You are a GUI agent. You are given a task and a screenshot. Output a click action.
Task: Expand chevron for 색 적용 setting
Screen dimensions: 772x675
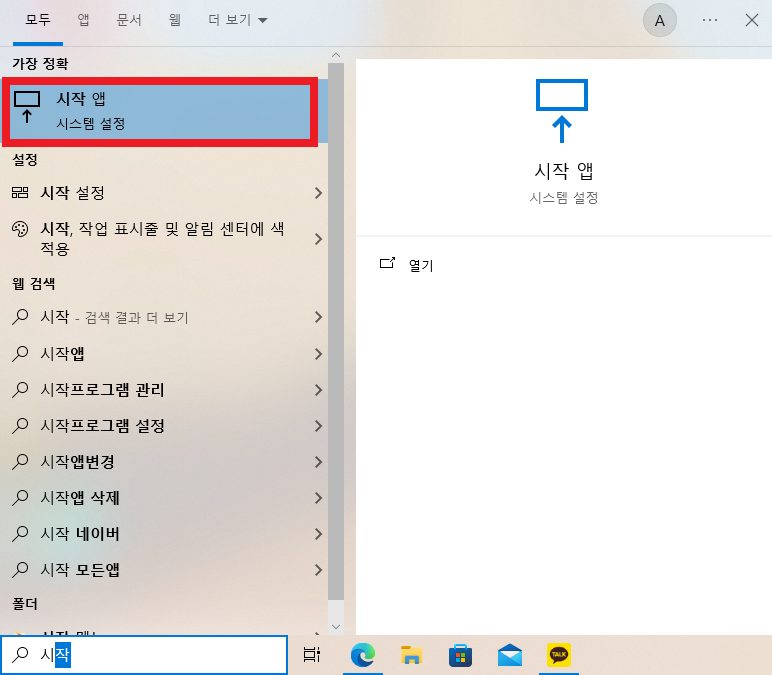tap(318, 239)
